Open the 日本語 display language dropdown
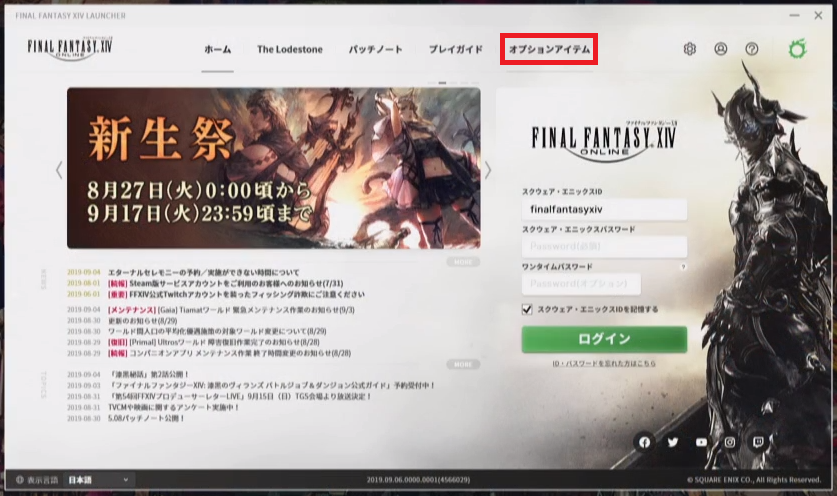This screenshot has width=837, height=496. [x=99, y=479]
